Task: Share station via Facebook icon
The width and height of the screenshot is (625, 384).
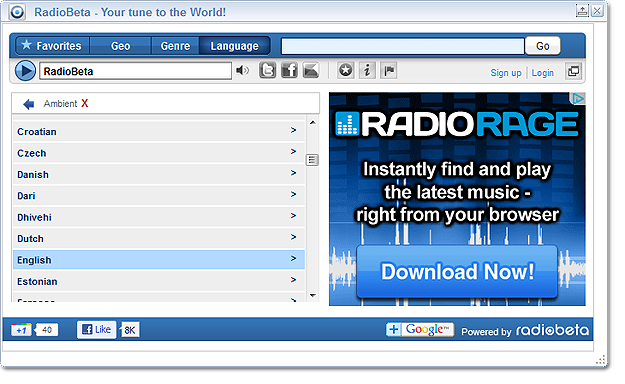Action: click(x=289, y=71)
